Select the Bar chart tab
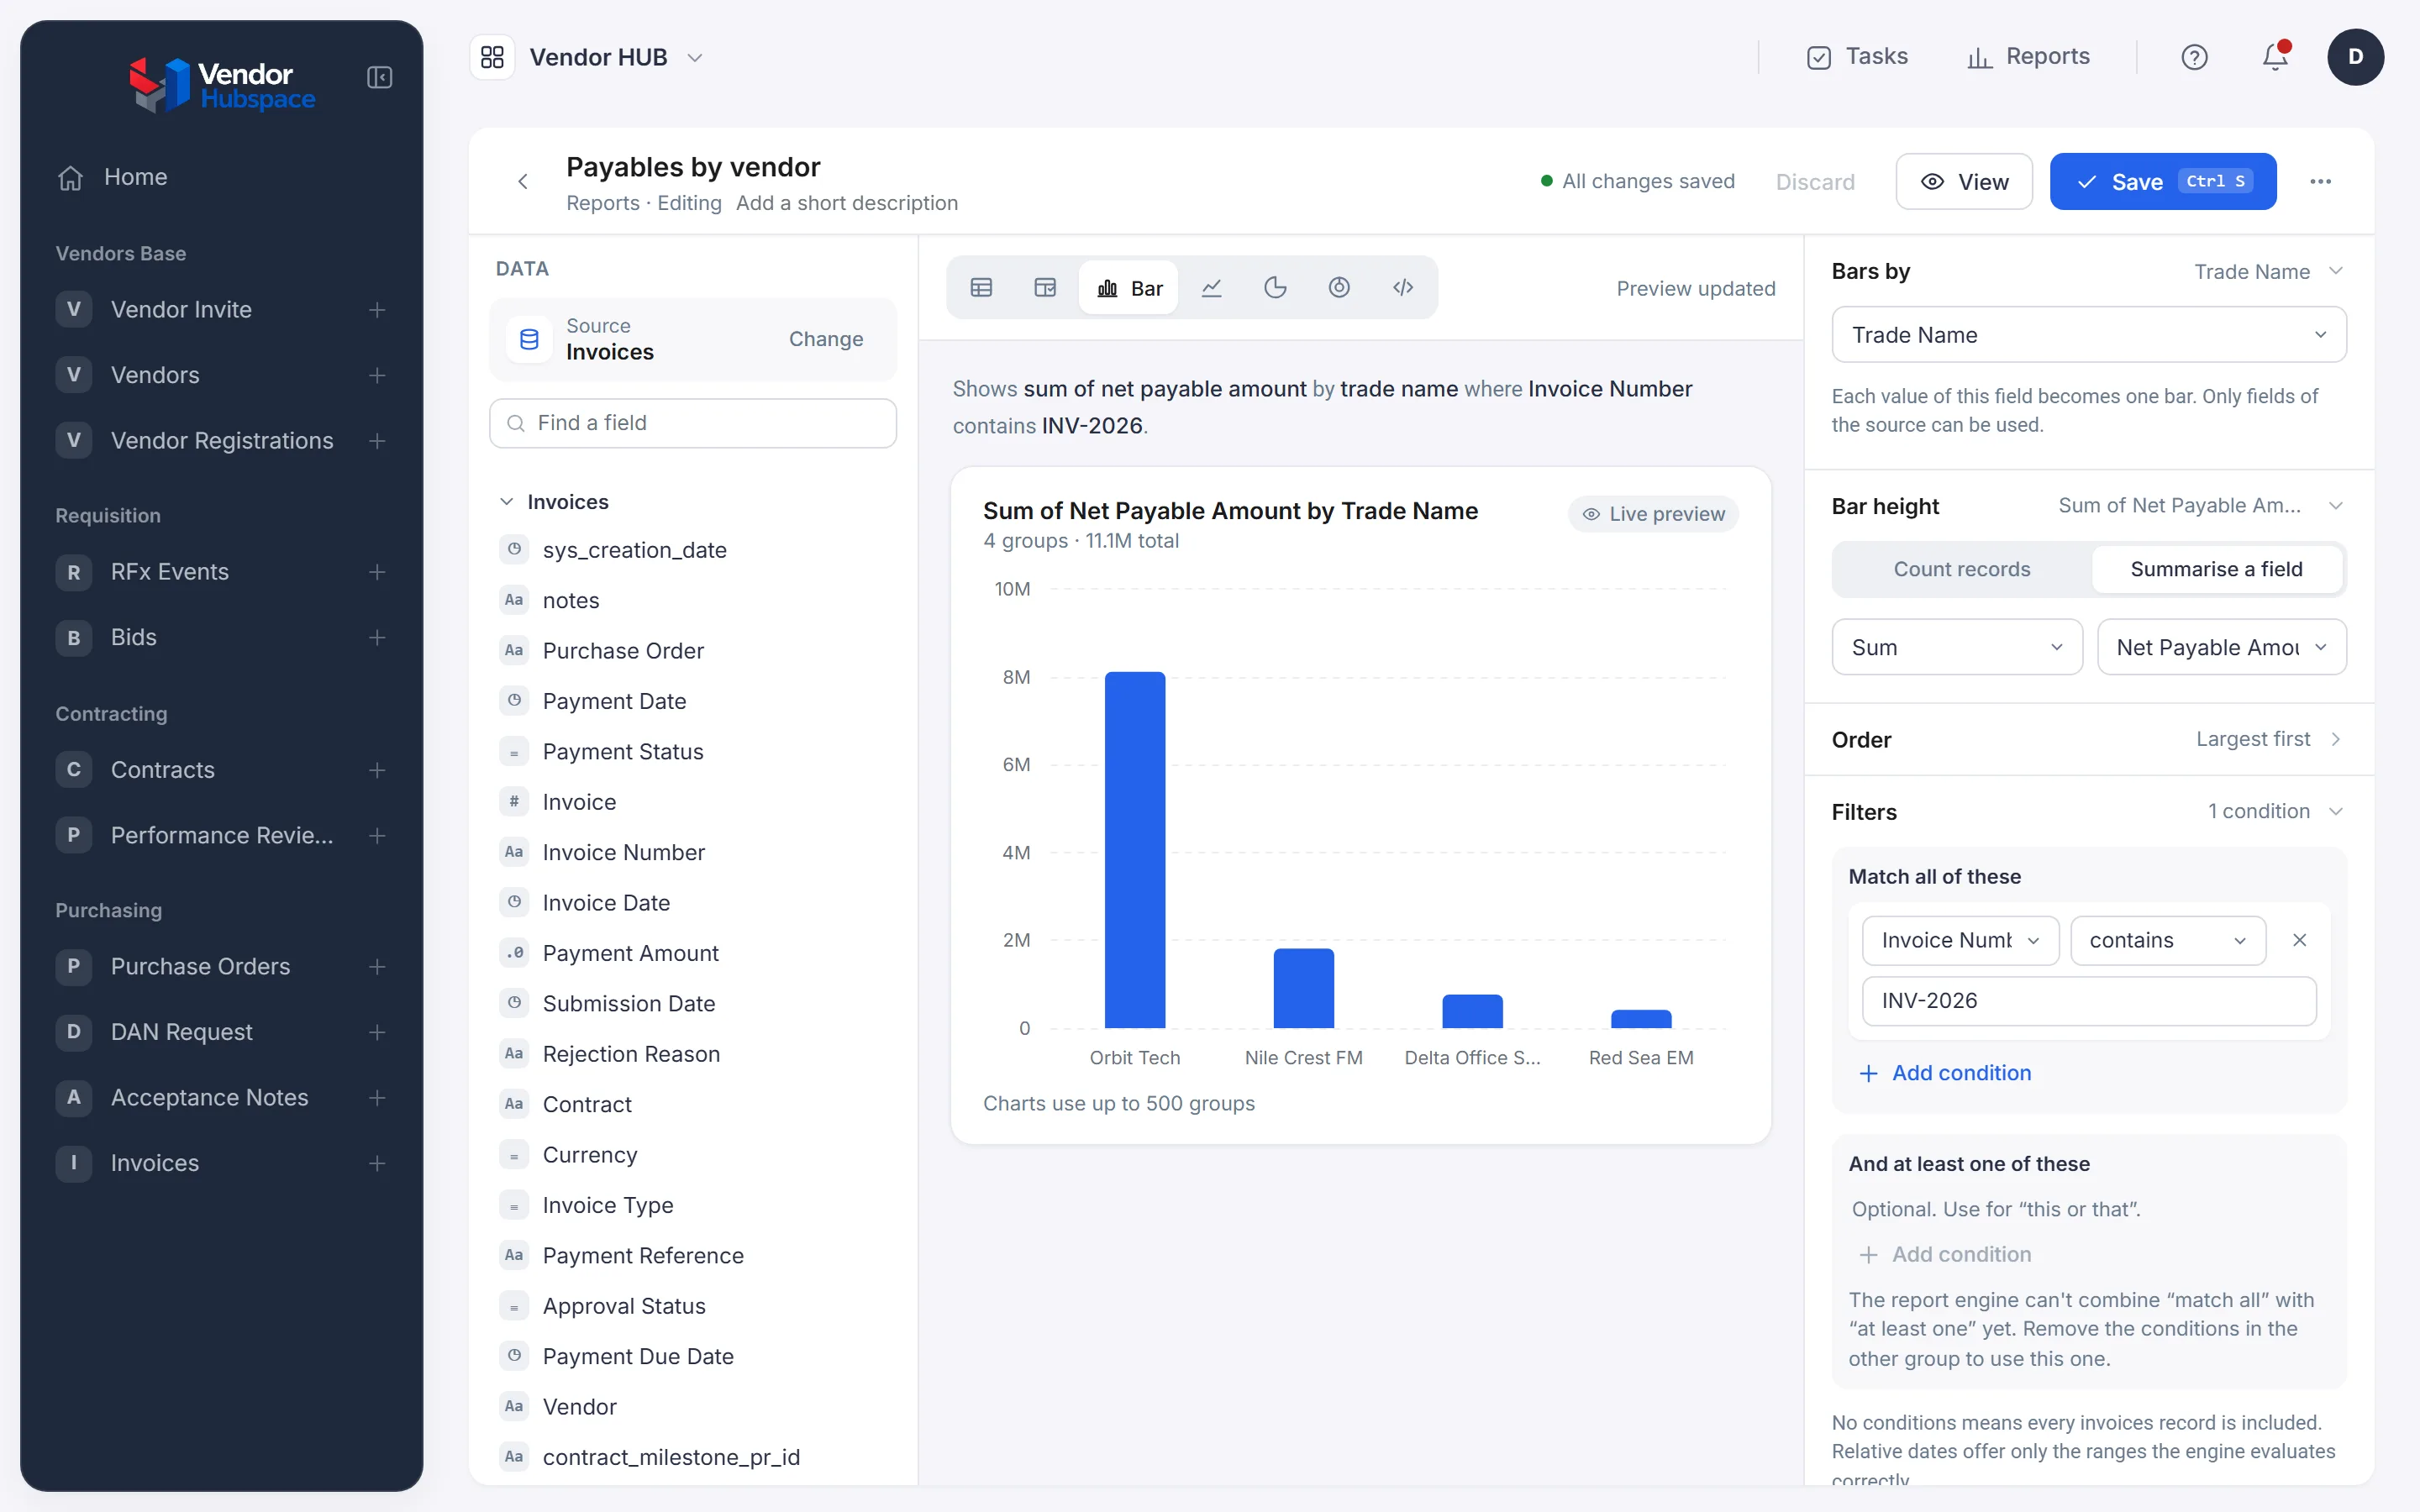2420x1512 pixels. (1129, 288)
